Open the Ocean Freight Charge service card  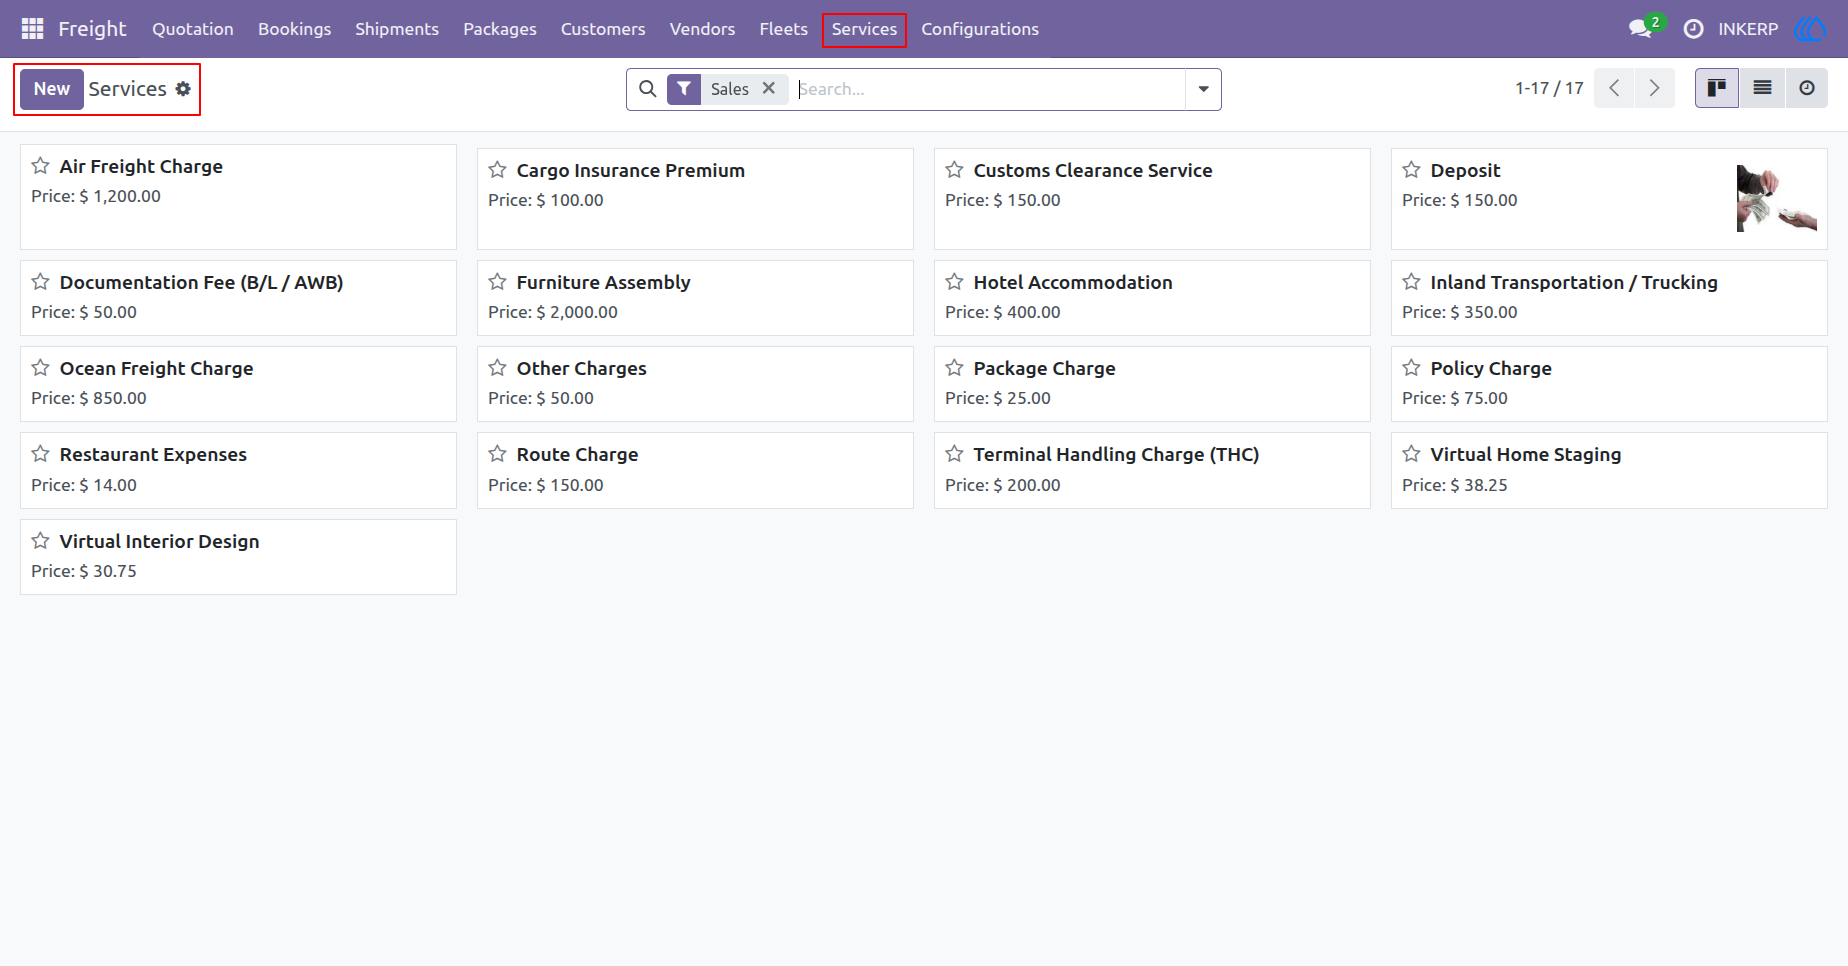pos(238,384)
